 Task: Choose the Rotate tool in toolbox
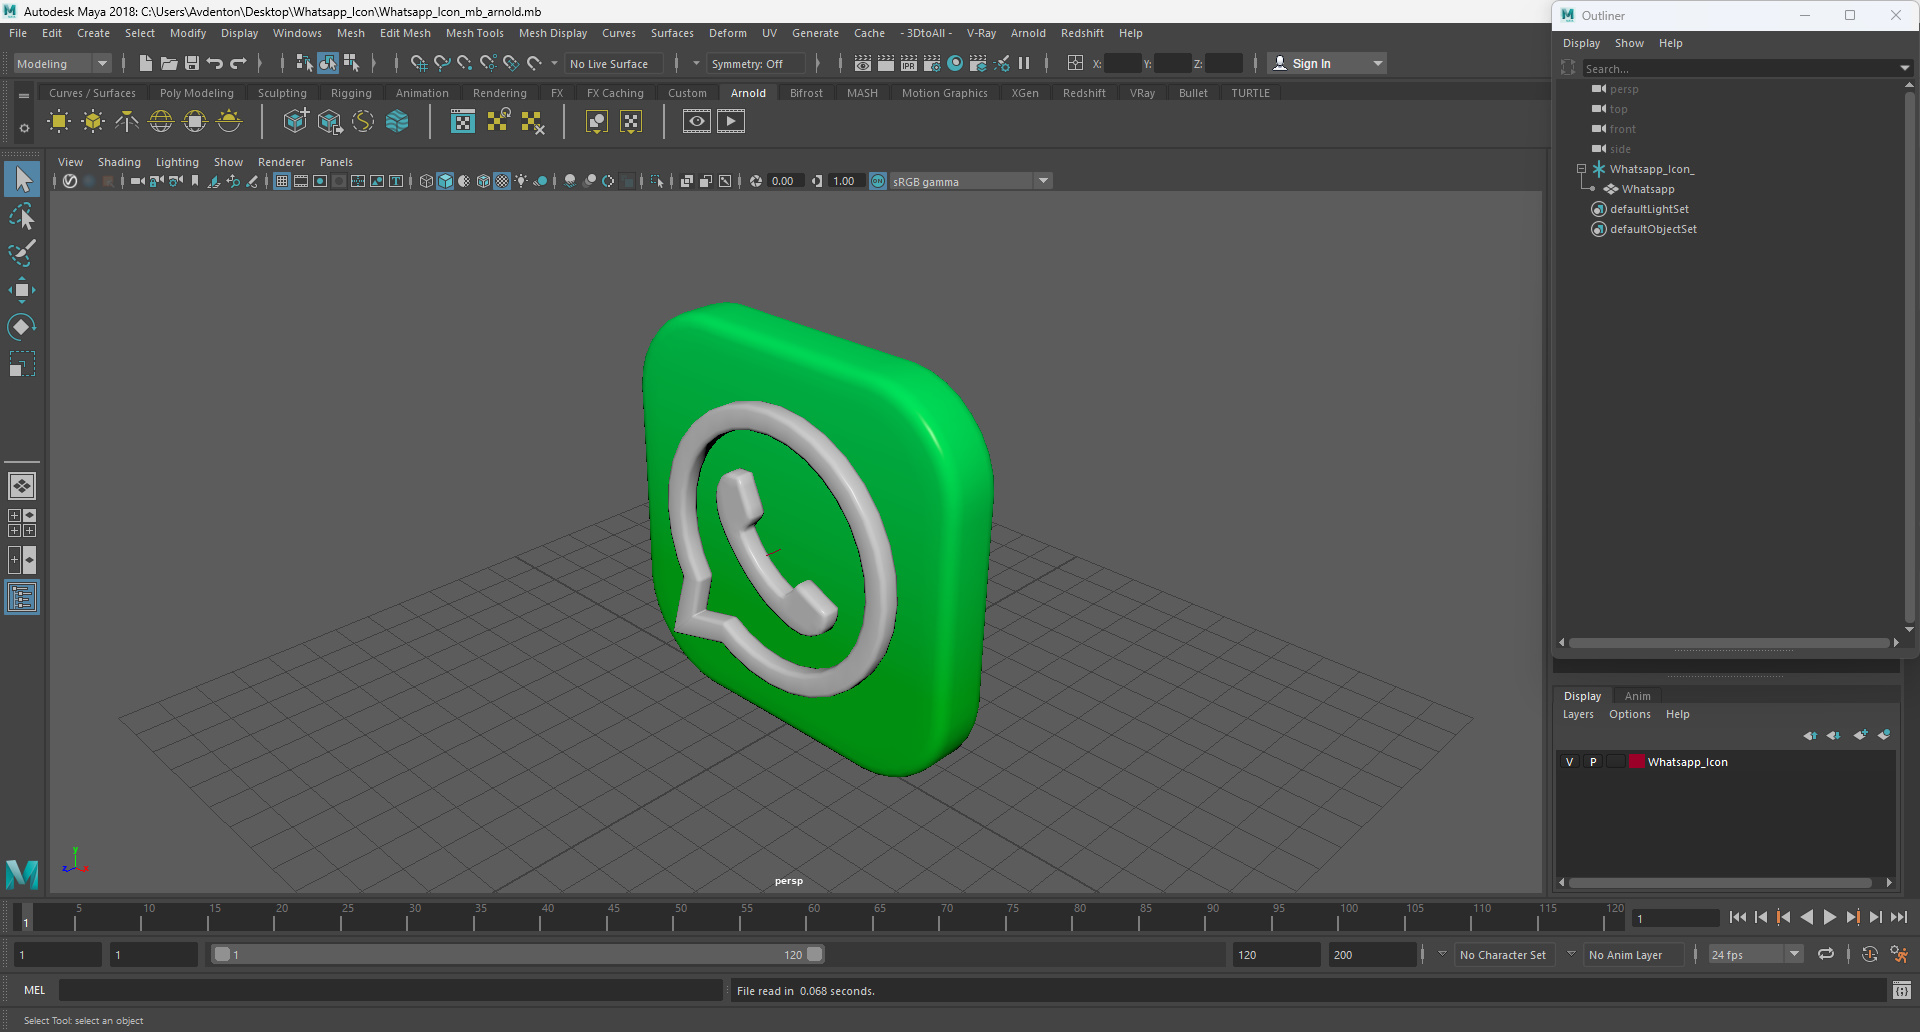coord(22,327)
